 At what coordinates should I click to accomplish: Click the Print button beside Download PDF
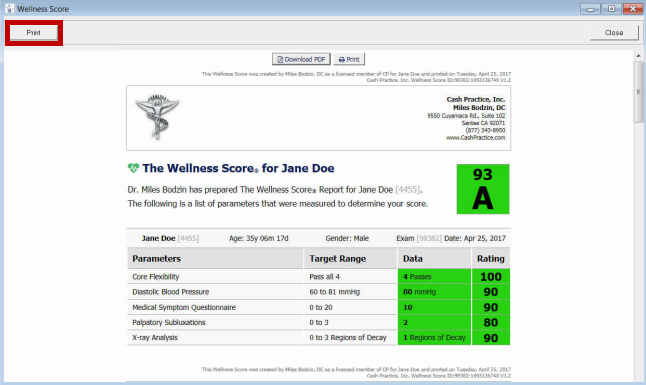(349, 59)
